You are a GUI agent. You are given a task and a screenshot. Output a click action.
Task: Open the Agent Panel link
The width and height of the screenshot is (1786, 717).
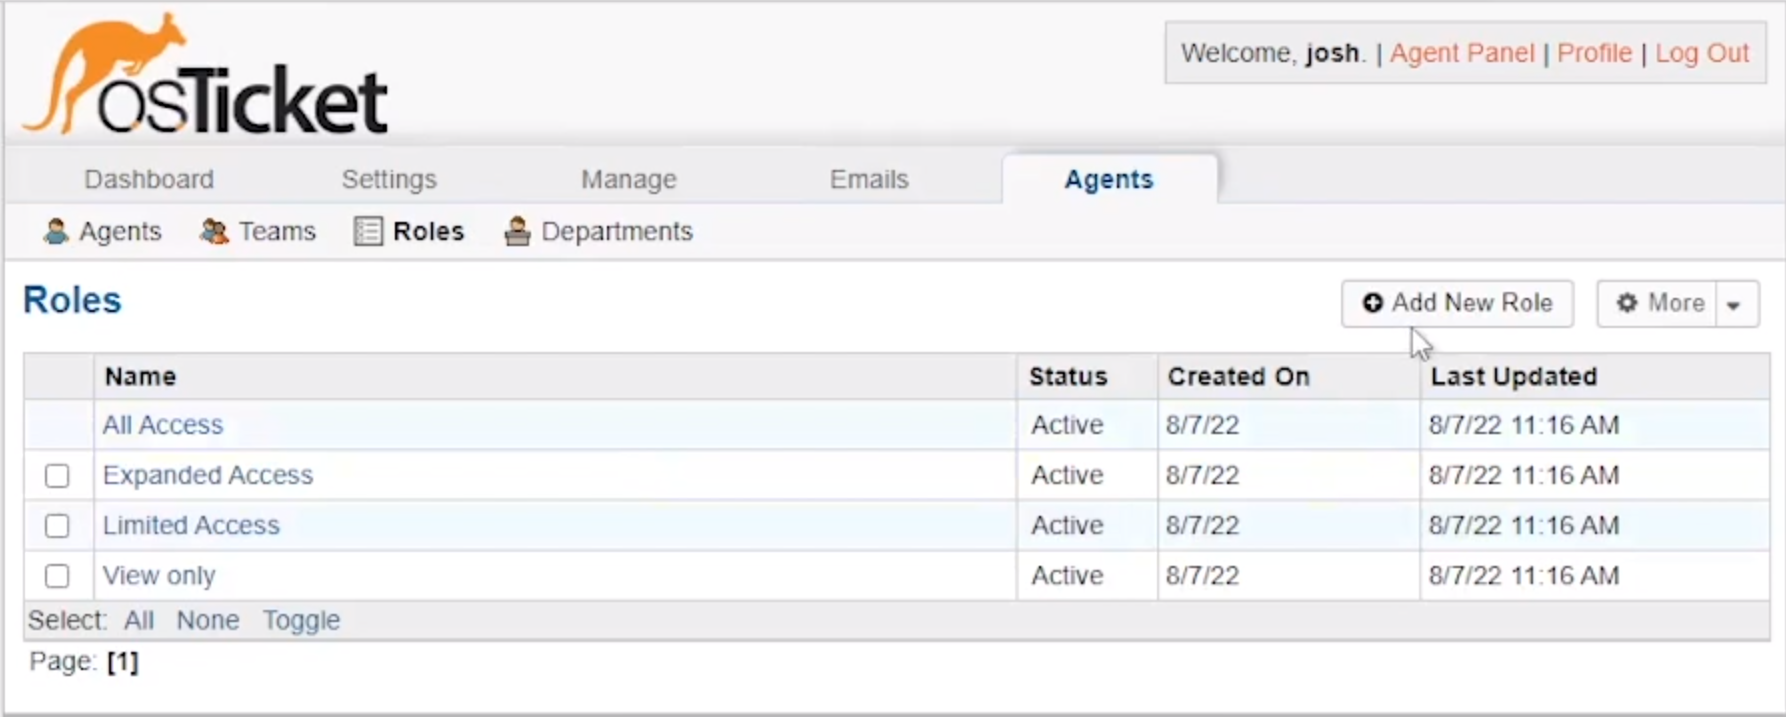[1461, 53]
